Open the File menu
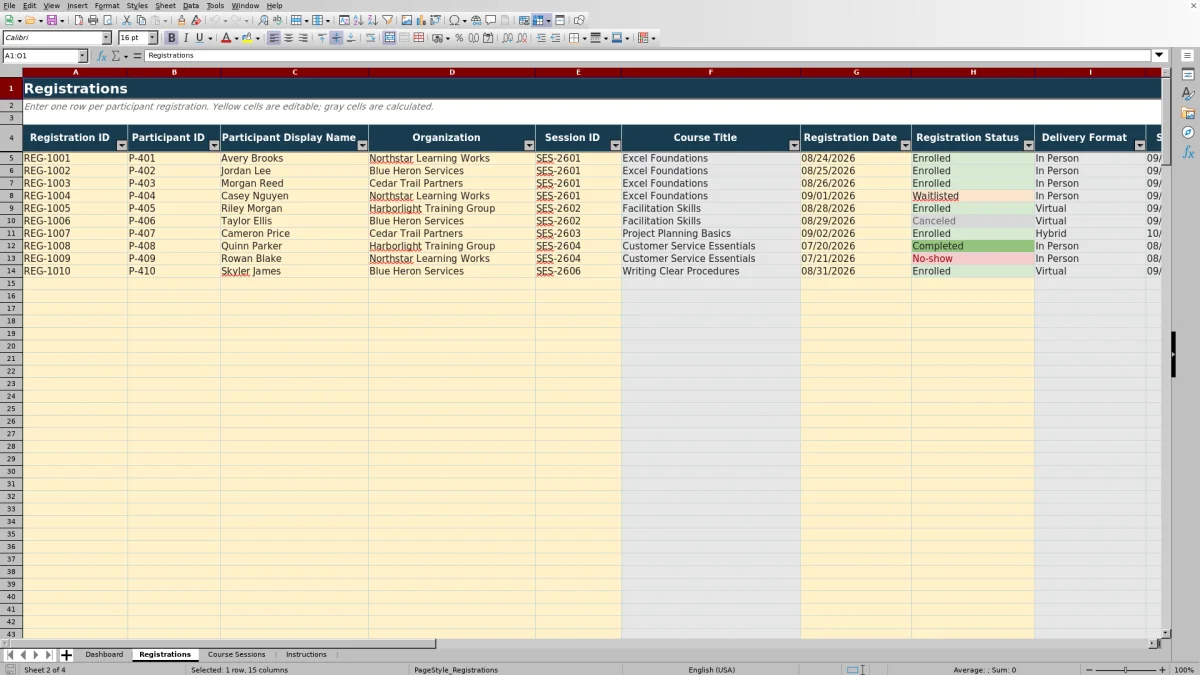This screenshot has height=675, width=1200. pyautogui.click(x=9, y=5)
